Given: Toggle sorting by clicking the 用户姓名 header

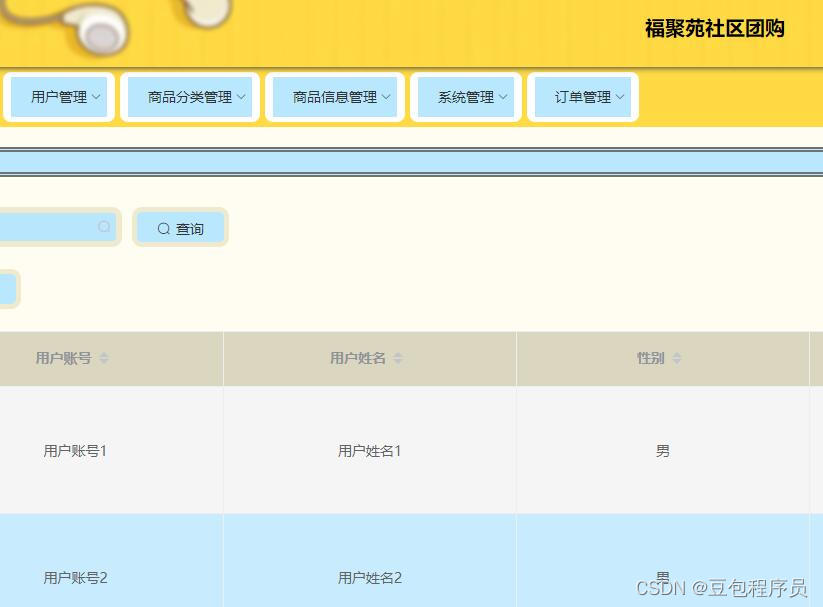Looking at the screenshot, I should point(356,357).
